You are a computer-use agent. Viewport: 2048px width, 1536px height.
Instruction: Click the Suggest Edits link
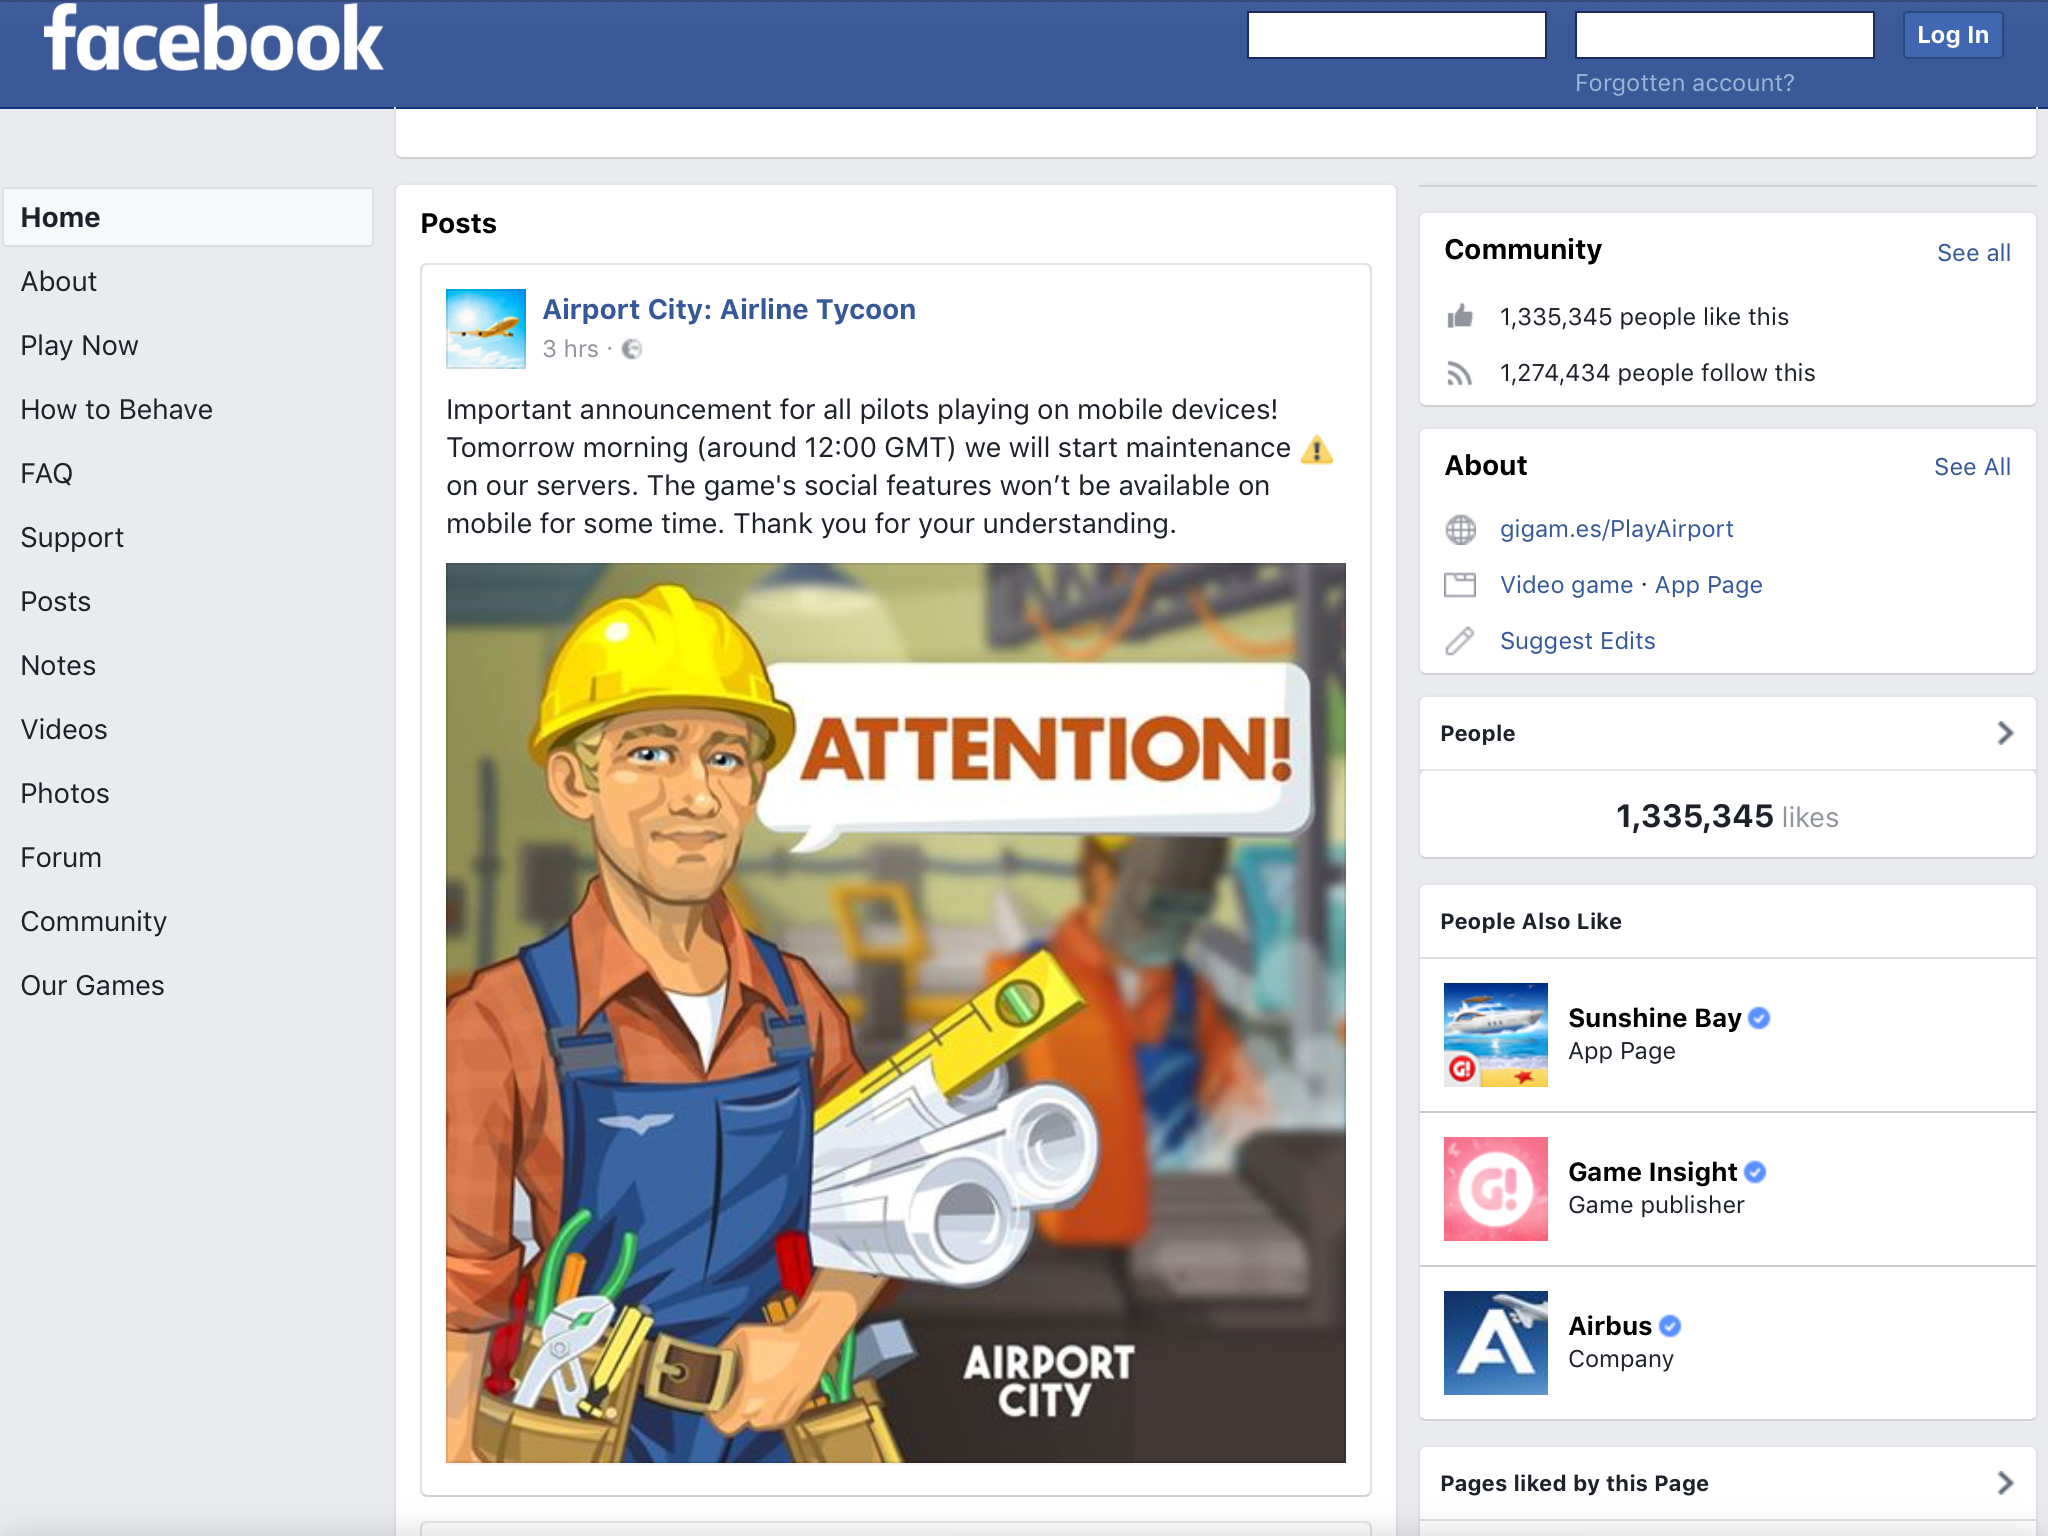click(x=1578, y=641)
